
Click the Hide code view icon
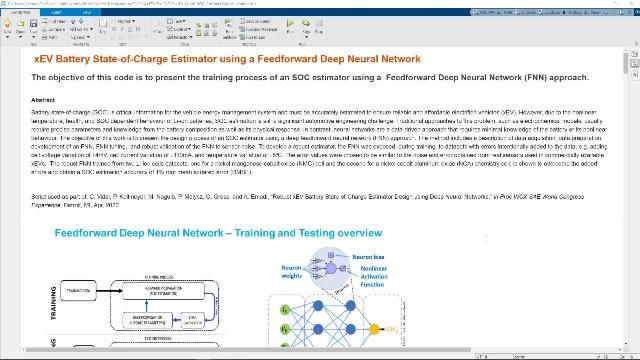pos(635,74)
